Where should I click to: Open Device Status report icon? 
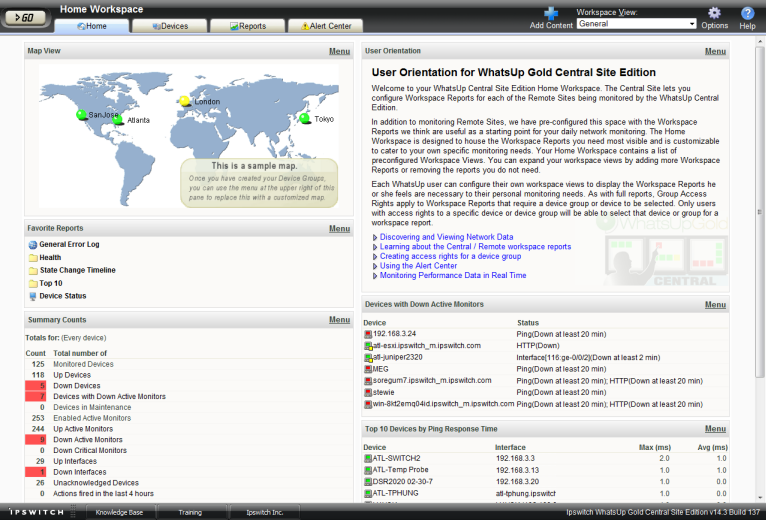tap(33, 296)
